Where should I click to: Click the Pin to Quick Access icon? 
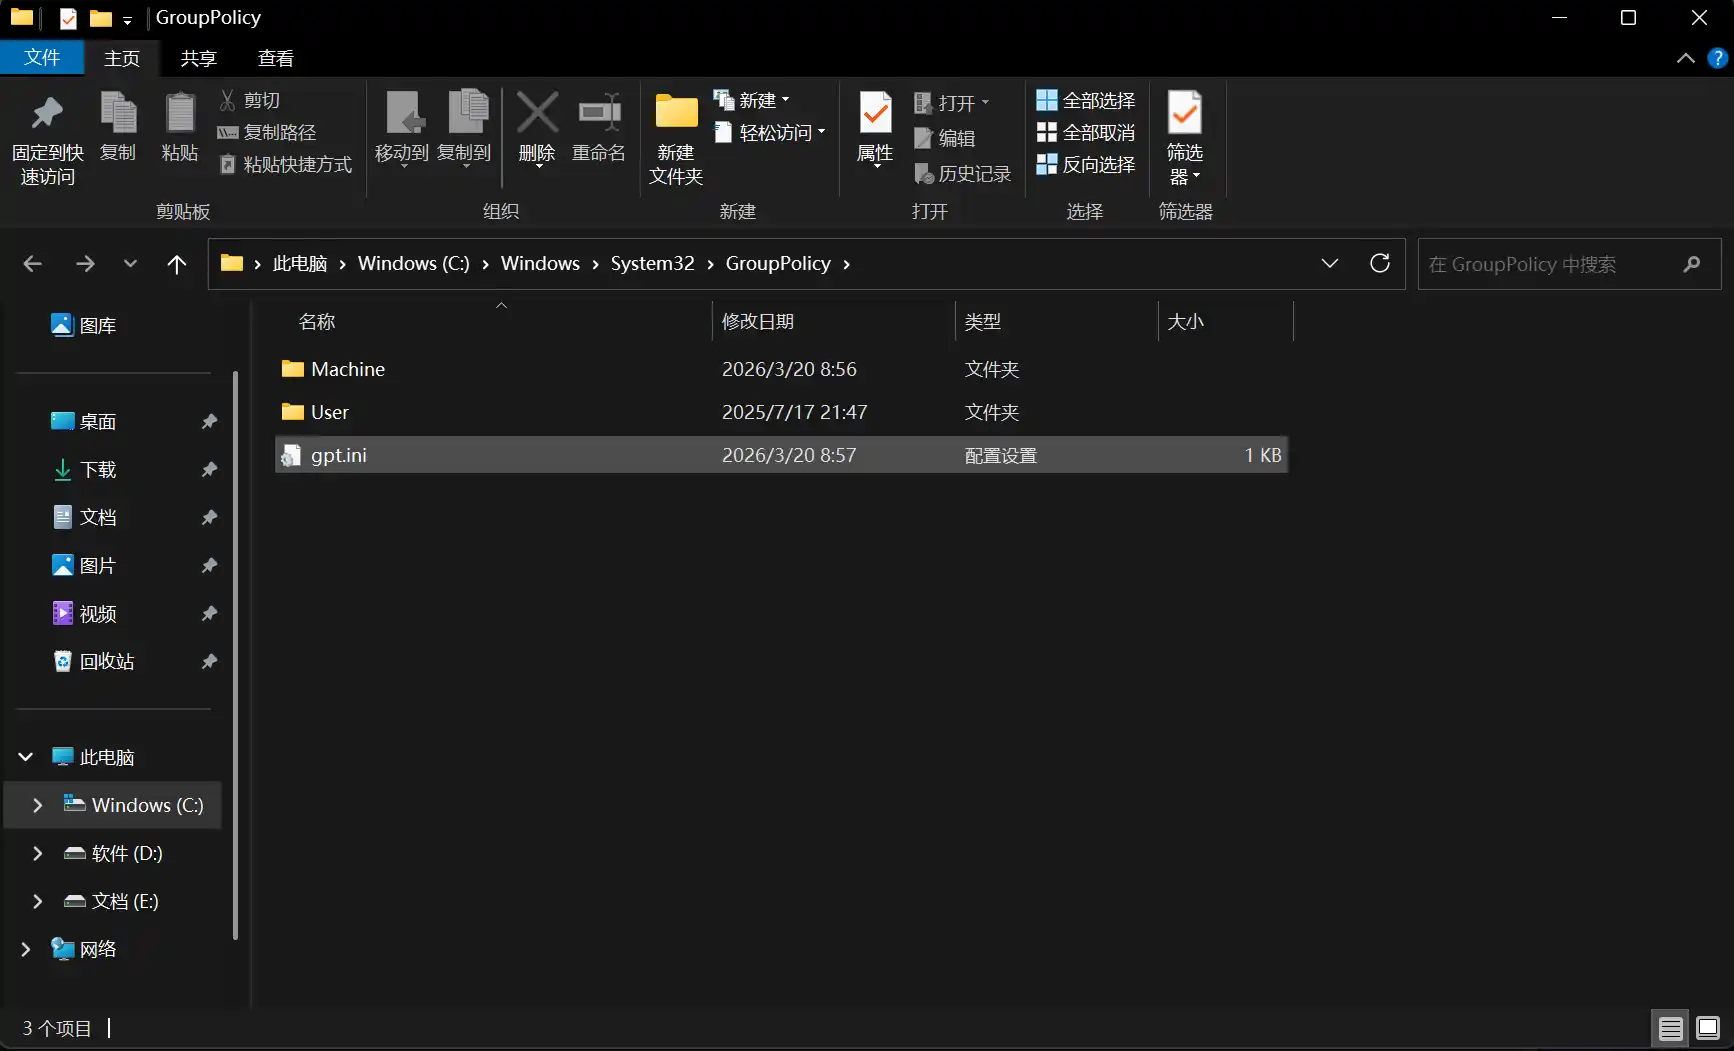click(x=47, y=115)
